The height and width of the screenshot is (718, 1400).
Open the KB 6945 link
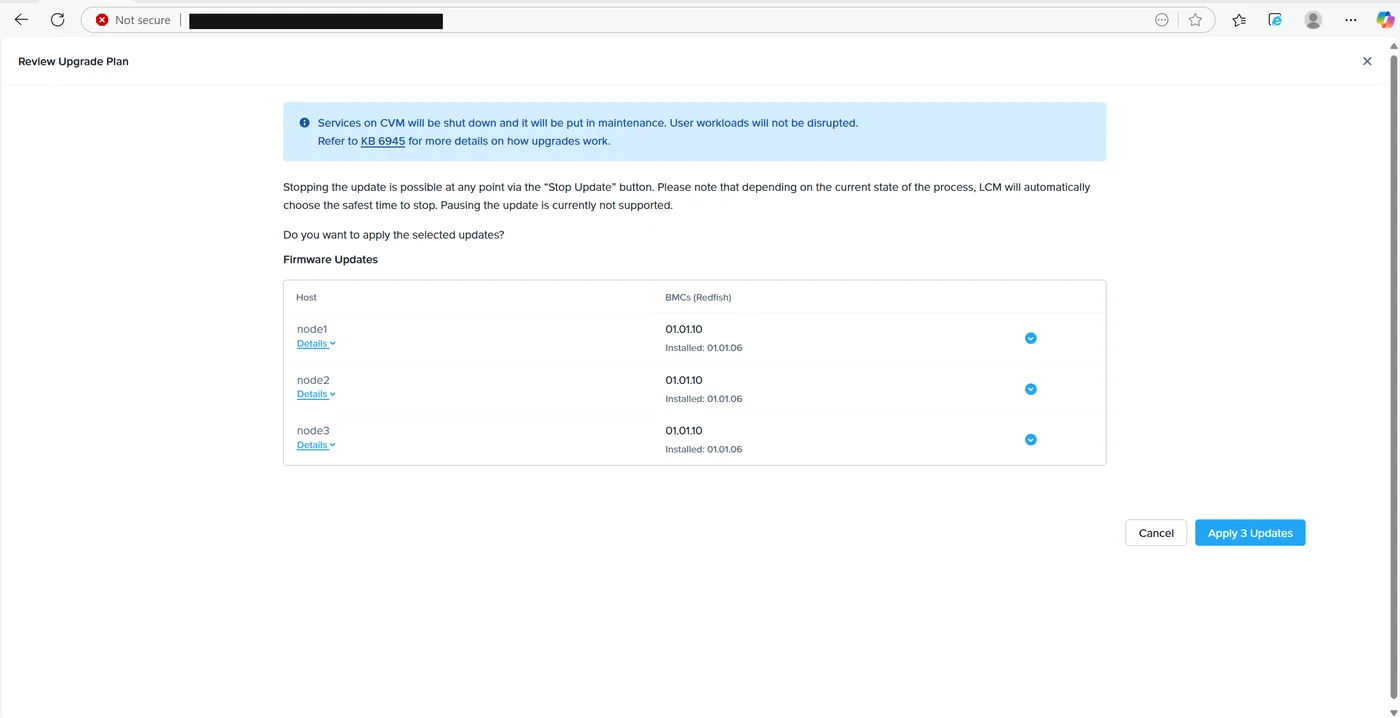click(383, 141)
